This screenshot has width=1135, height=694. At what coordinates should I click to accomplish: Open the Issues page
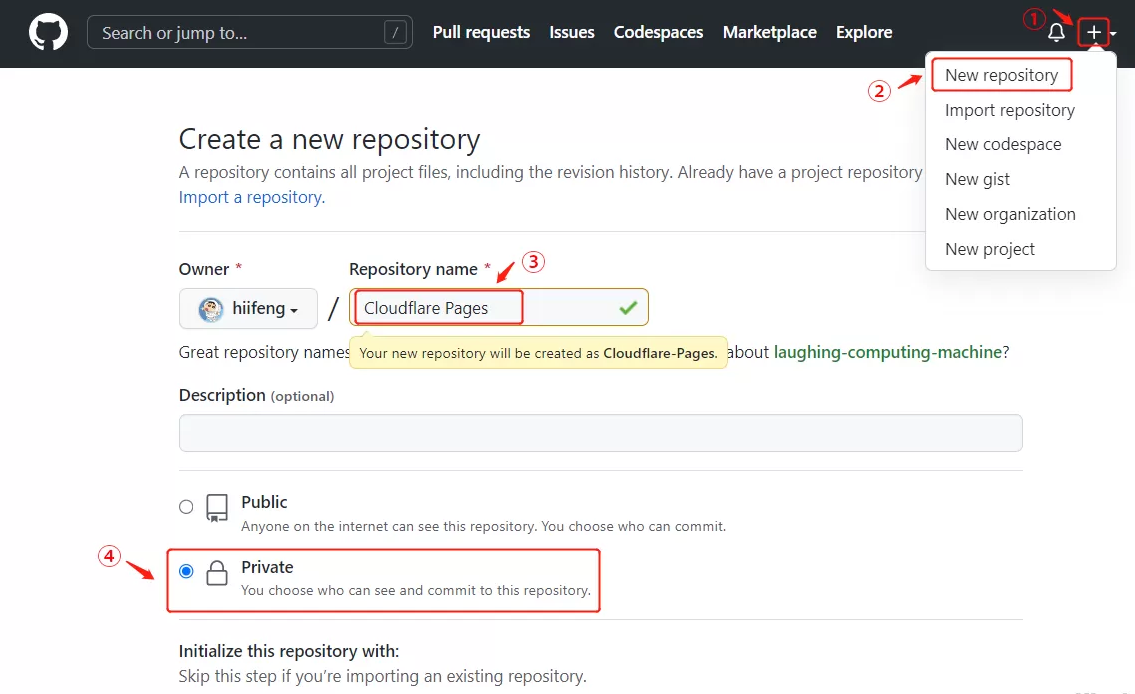[572, 33]
